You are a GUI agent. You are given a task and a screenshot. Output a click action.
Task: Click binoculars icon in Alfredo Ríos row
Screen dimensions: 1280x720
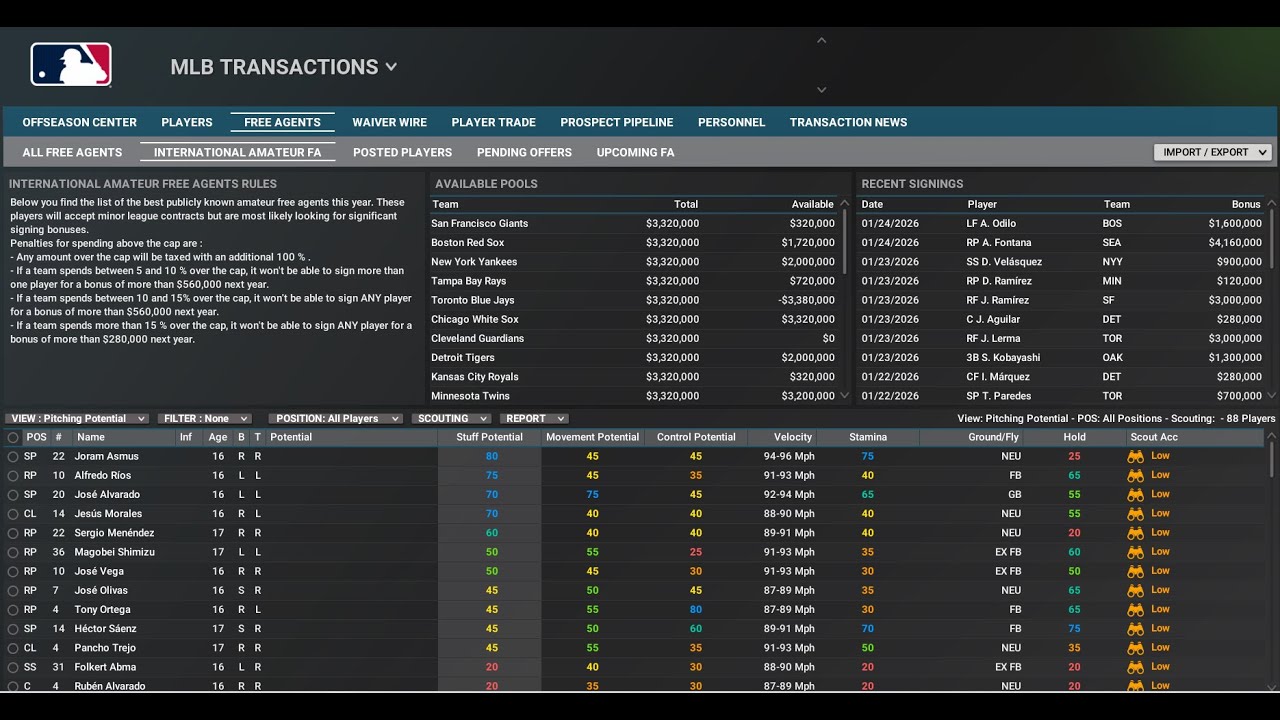(x=1136, y=475)
